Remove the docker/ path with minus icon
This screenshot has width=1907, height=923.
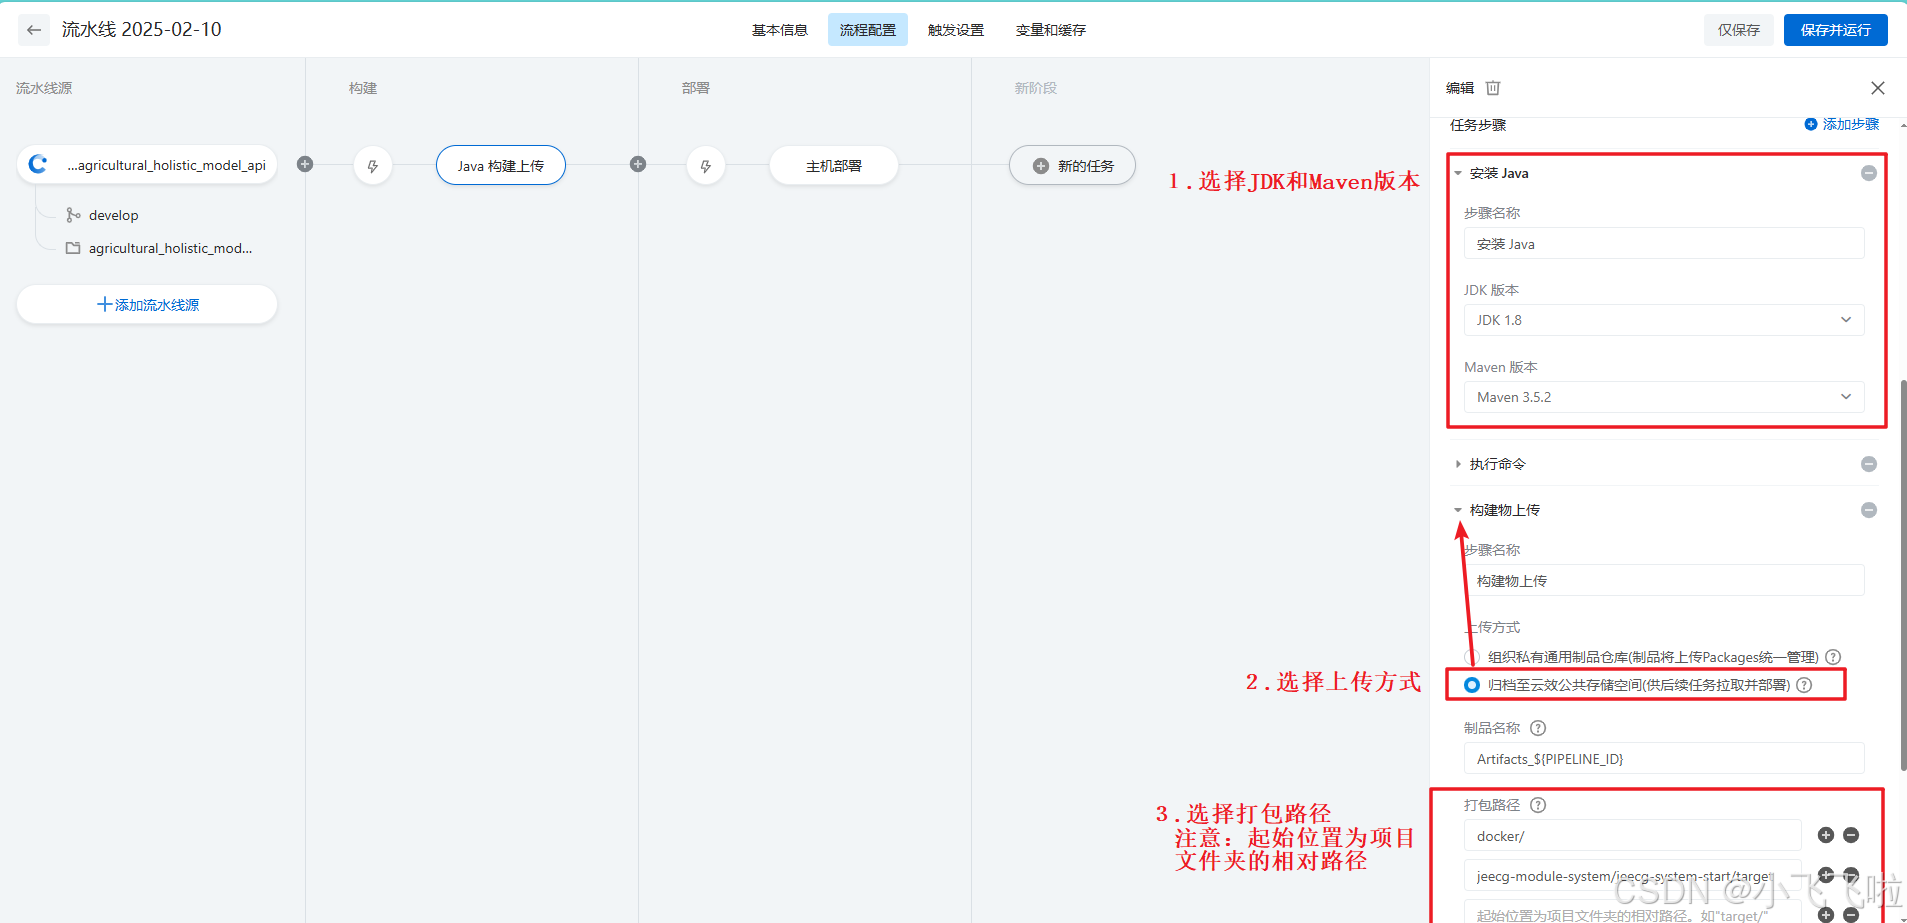1851,835
